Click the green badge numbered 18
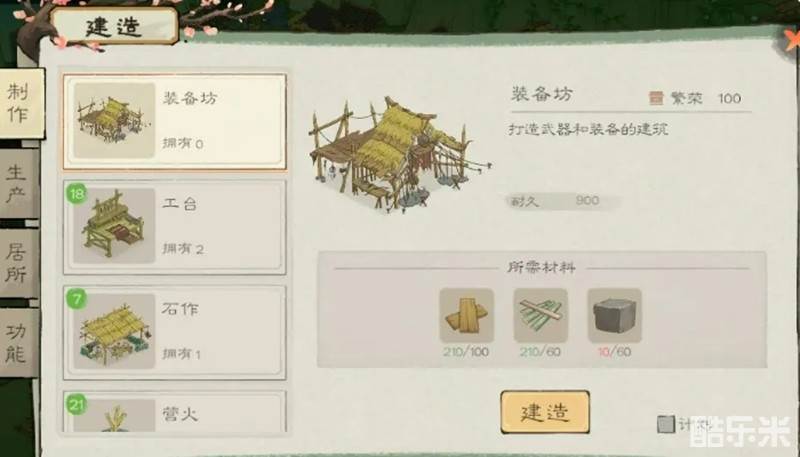The height and width of the screenshot is (457, 800). click(77, 194)
